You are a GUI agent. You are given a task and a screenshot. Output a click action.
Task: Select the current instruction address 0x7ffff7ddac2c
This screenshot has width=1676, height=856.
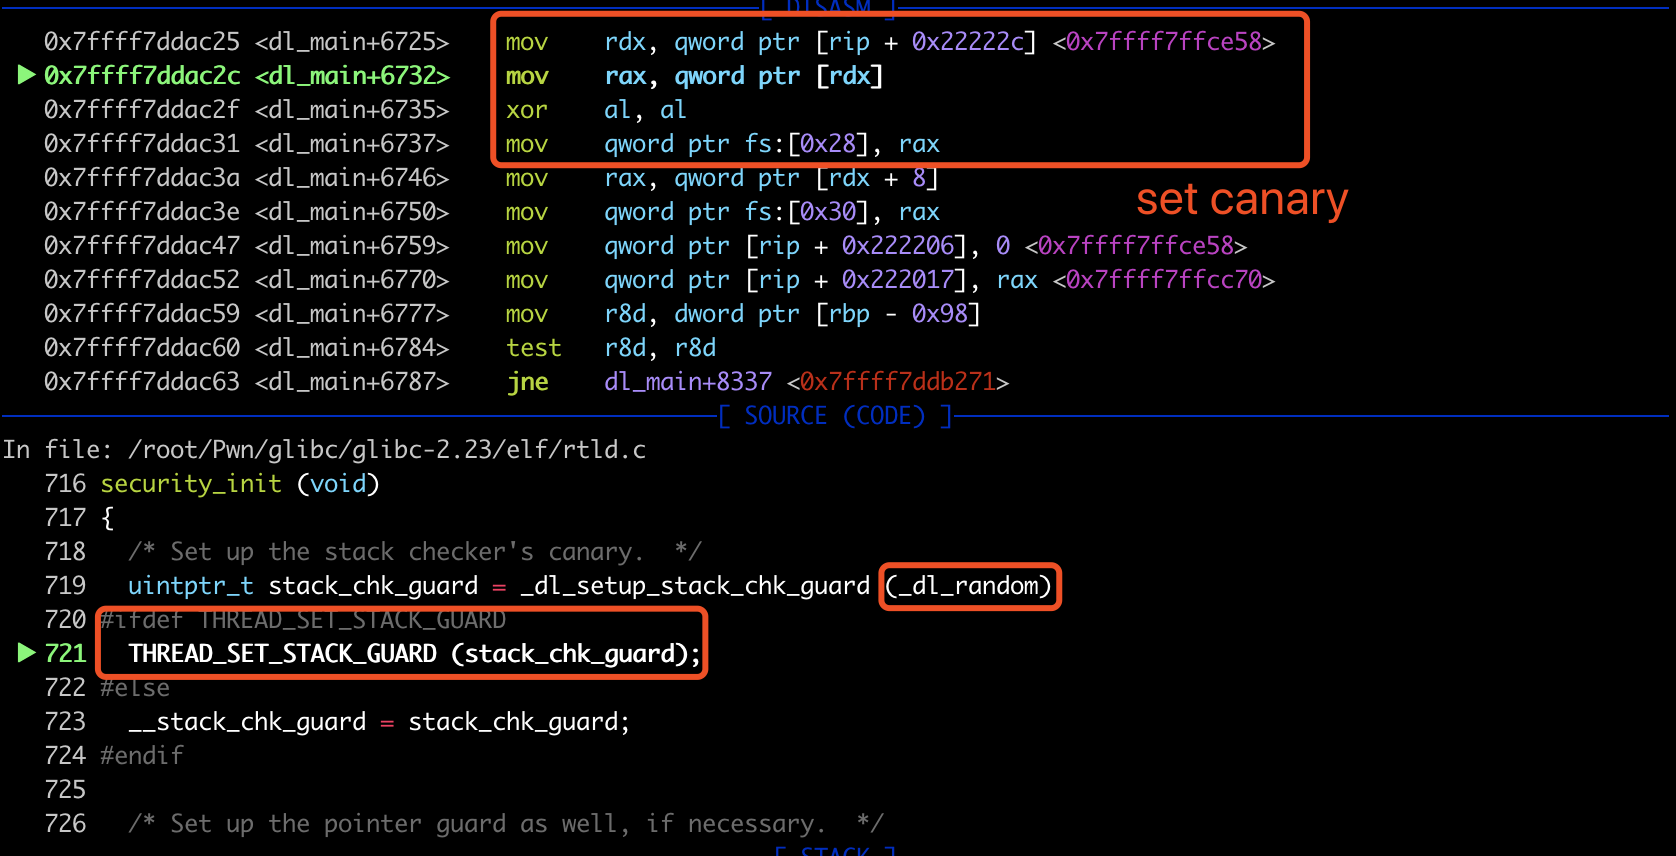pyautogui.click(x=142, y=76)
